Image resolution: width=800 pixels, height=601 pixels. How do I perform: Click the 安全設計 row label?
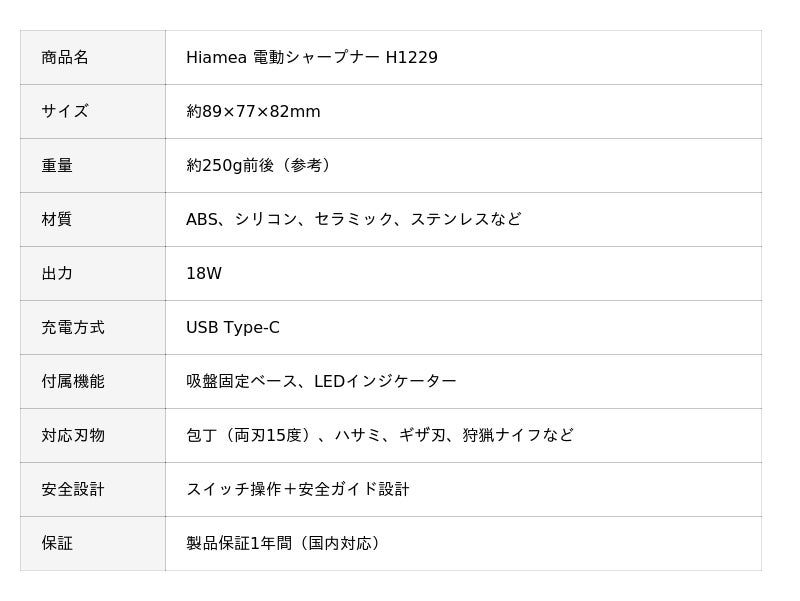73,489
